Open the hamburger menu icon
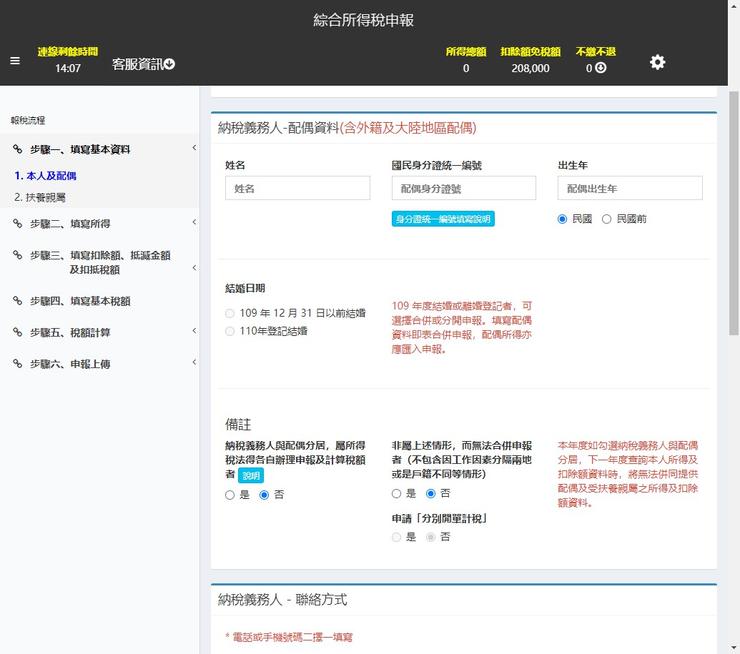 (15, 61)
